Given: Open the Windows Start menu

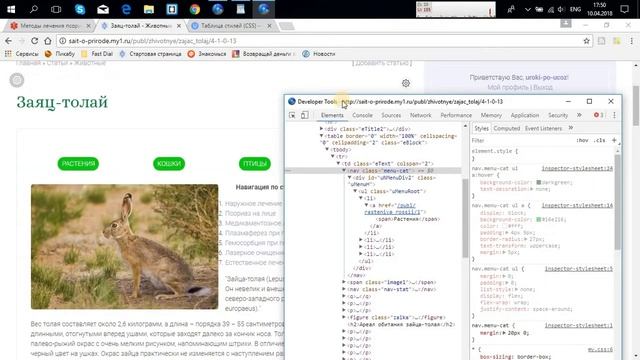Looking at the screenshot, I should (x=11, y=9).
